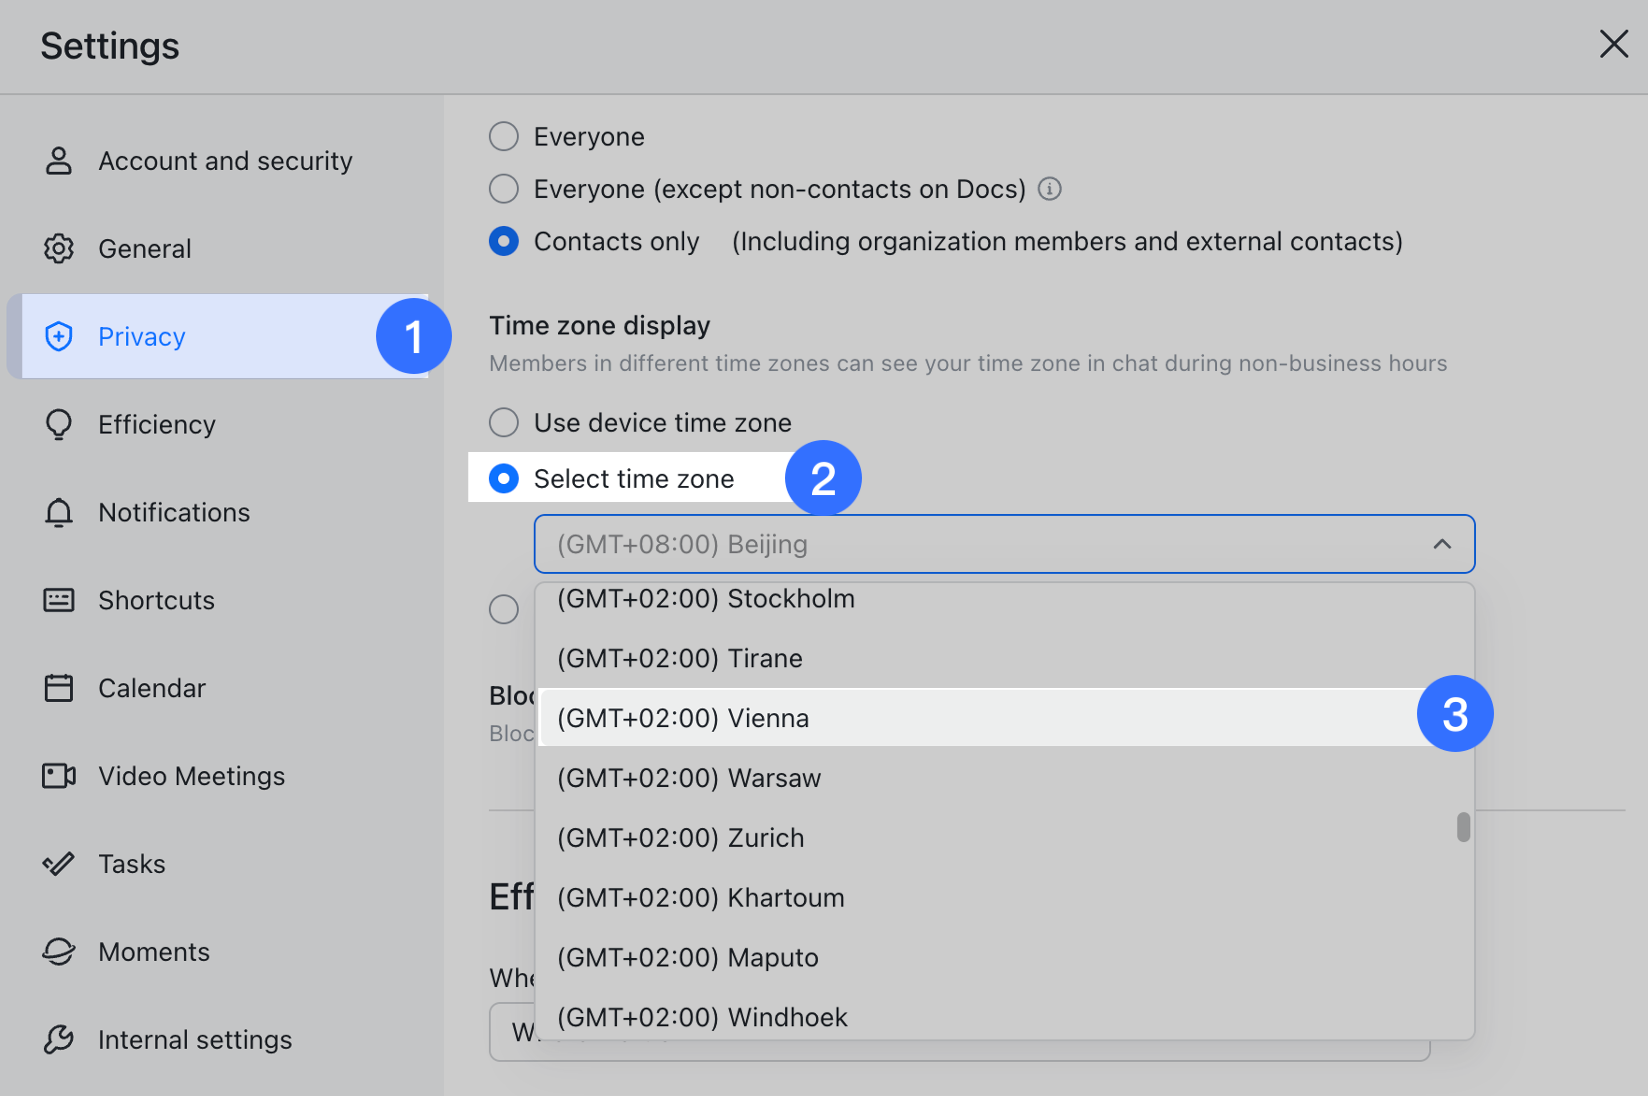Click the Shortcuts keyboard icon

[59, 600]
